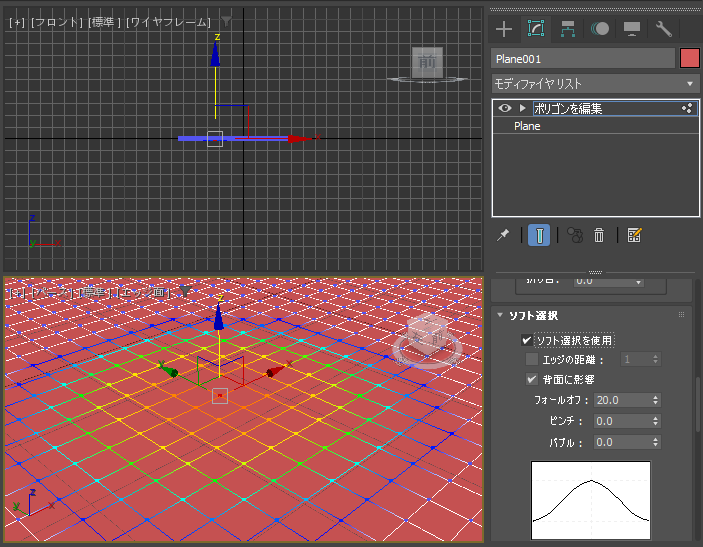Click the フォールオフ spinner arrows
Viewport: 703px width, 547px height.
(655, 400)
